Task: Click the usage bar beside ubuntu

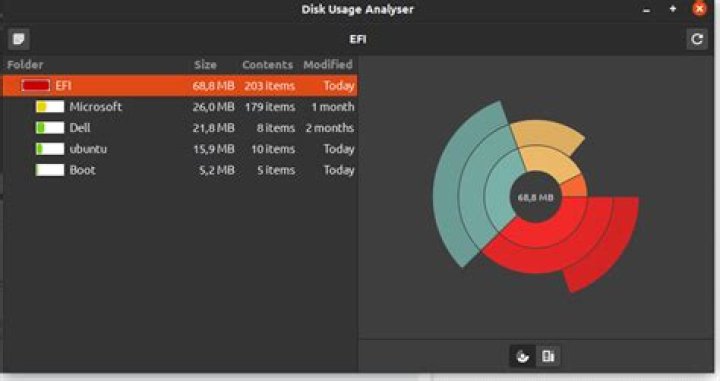Action: 50,149
